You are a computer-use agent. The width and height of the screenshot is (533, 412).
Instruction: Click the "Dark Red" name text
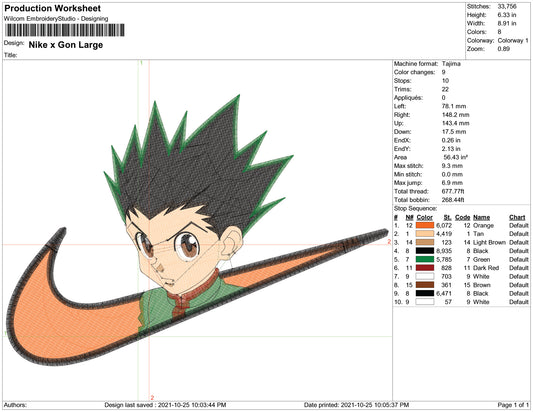486,268
